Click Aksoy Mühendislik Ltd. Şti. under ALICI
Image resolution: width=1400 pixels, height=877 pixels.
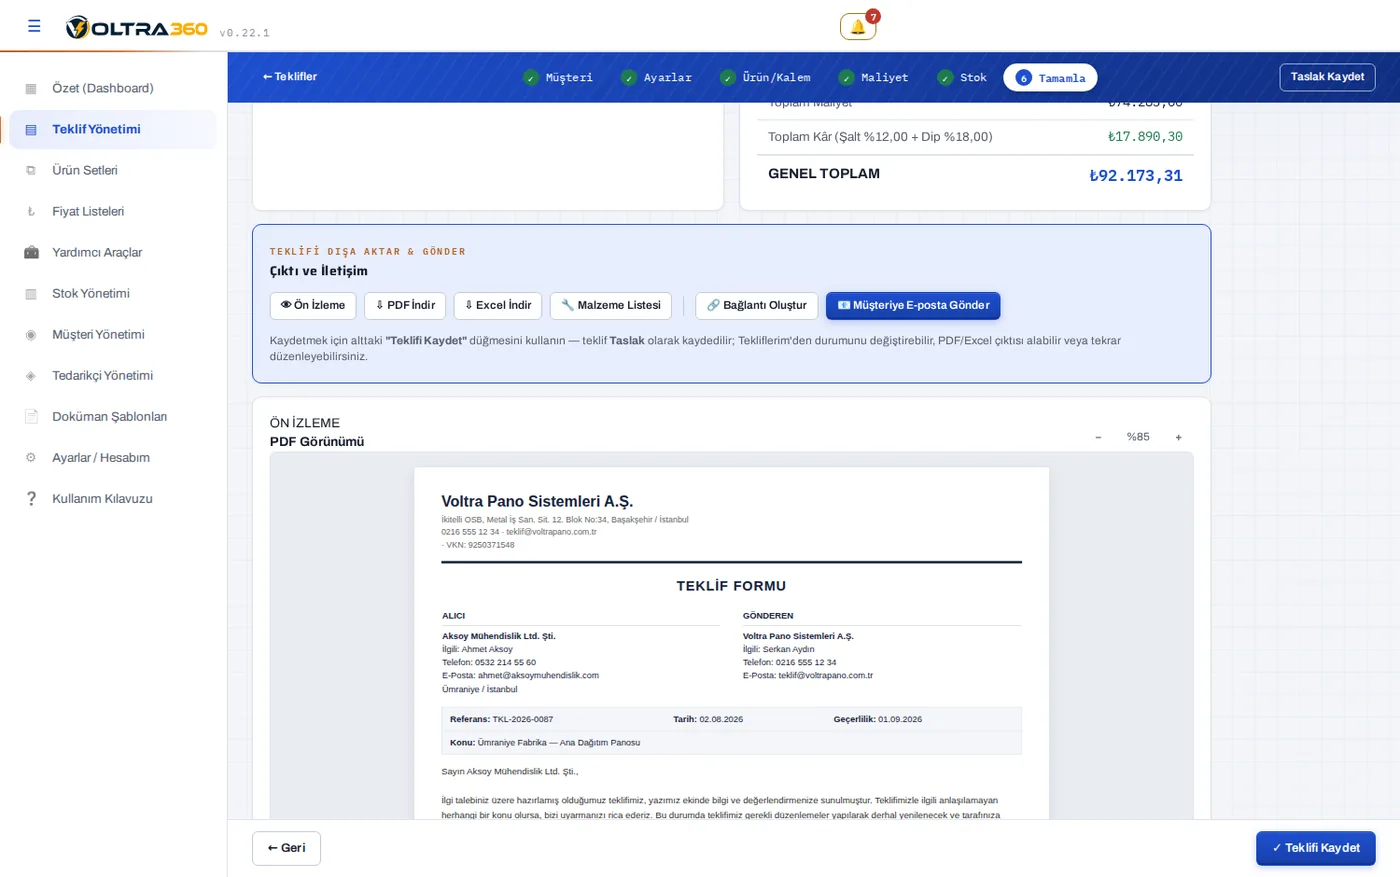coord(498,636)
